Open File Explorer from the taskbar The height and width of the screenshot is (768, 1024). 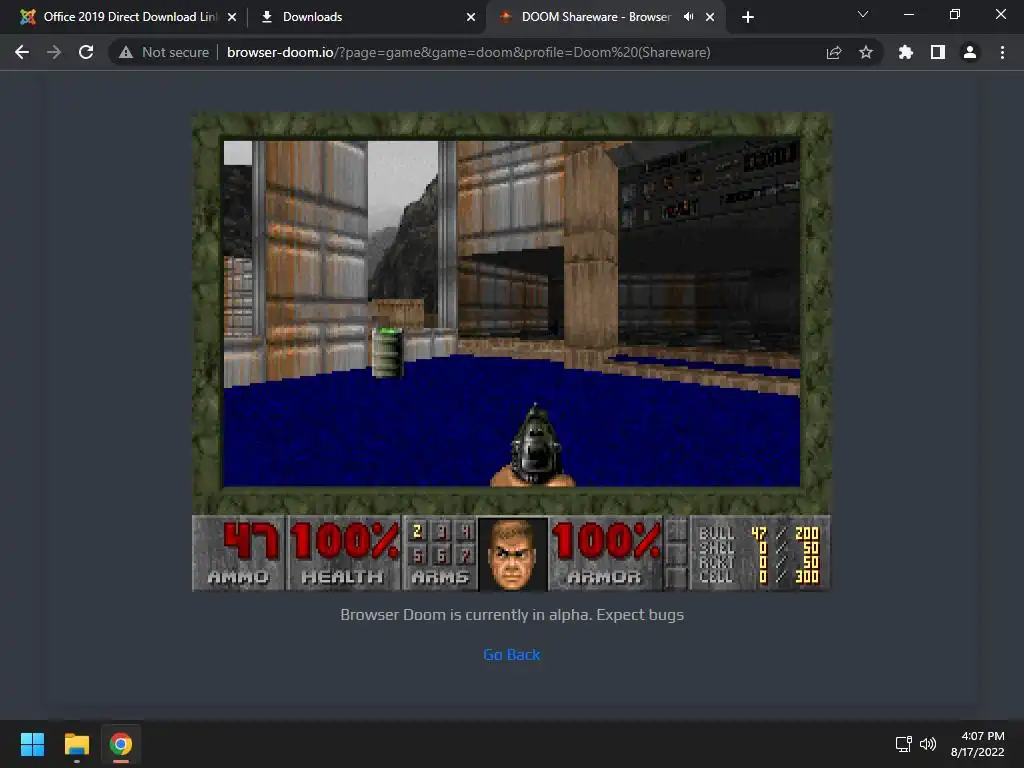point(76,744)
